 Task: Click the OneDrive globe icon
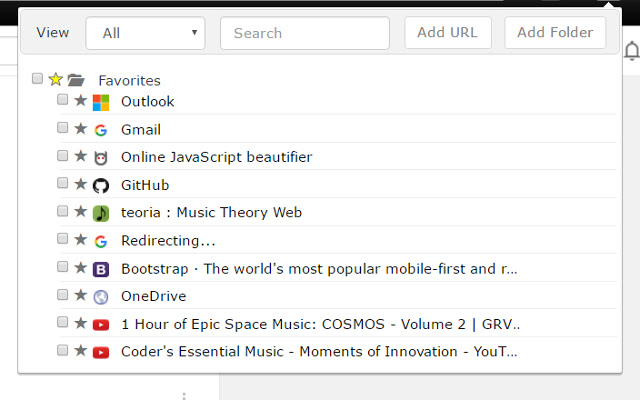coord(100,297)
